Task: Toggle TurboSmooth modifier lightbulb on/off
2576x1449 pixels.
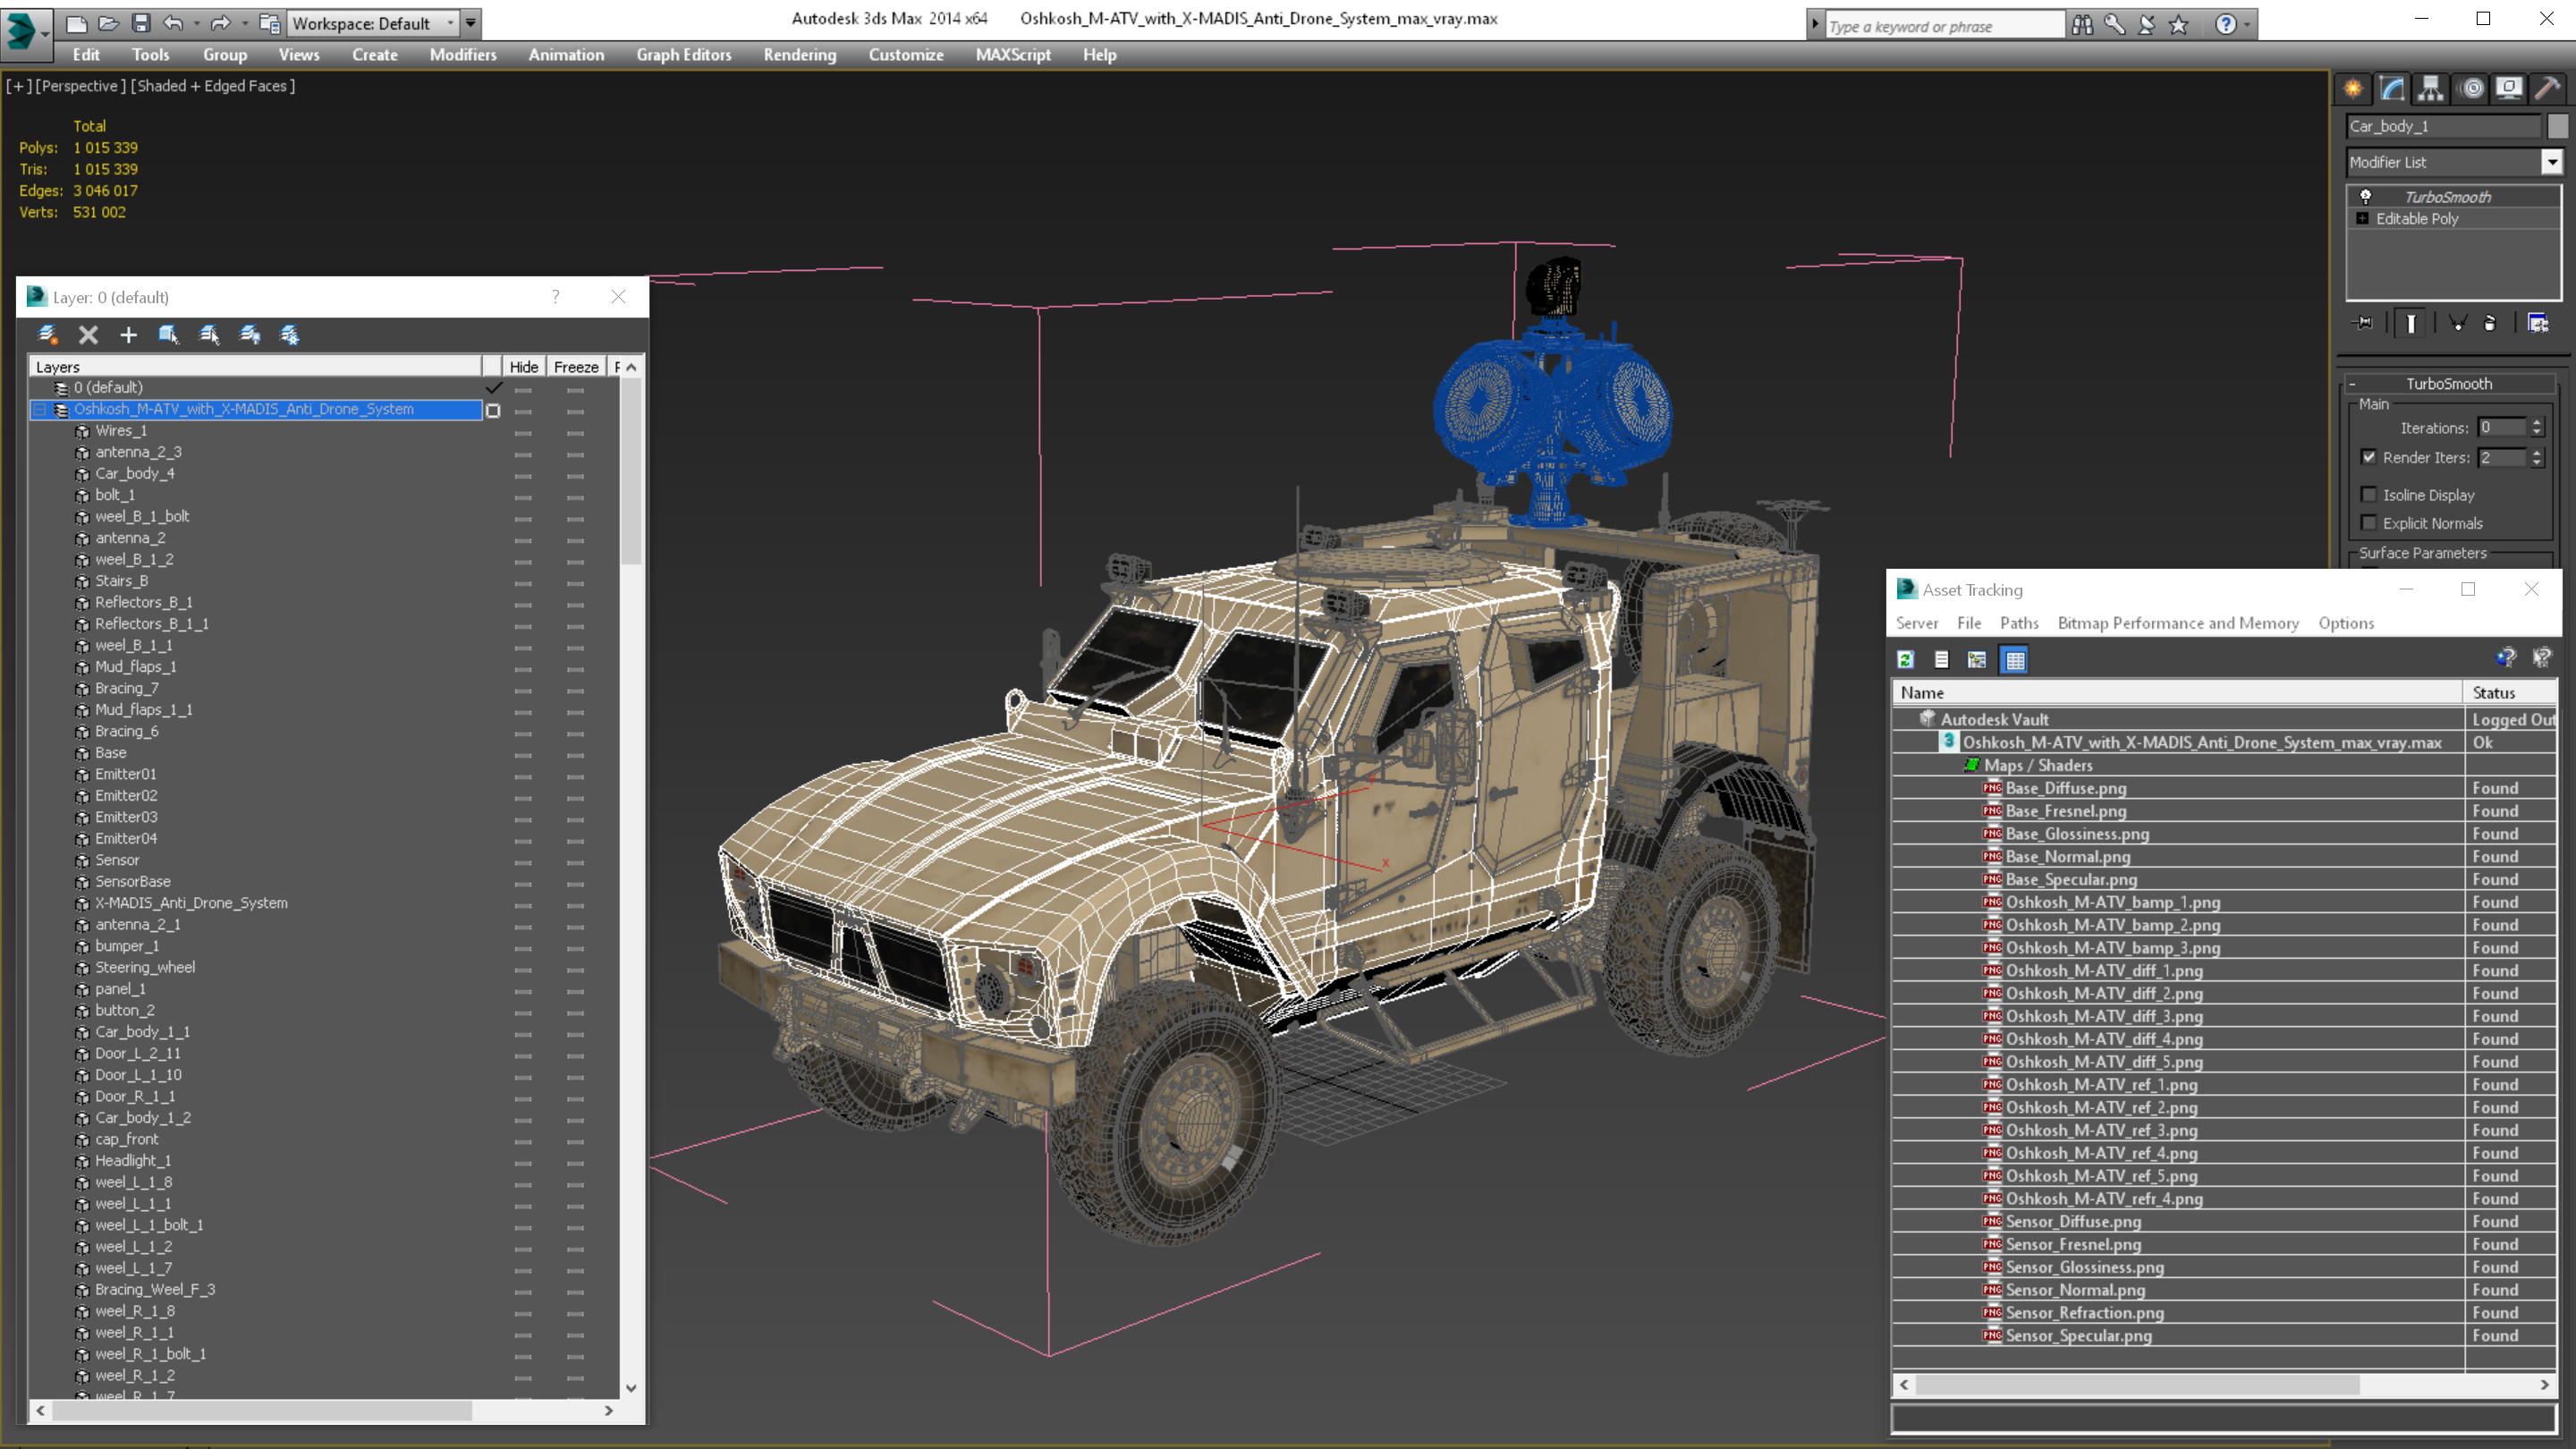Action: [2366, 197]
